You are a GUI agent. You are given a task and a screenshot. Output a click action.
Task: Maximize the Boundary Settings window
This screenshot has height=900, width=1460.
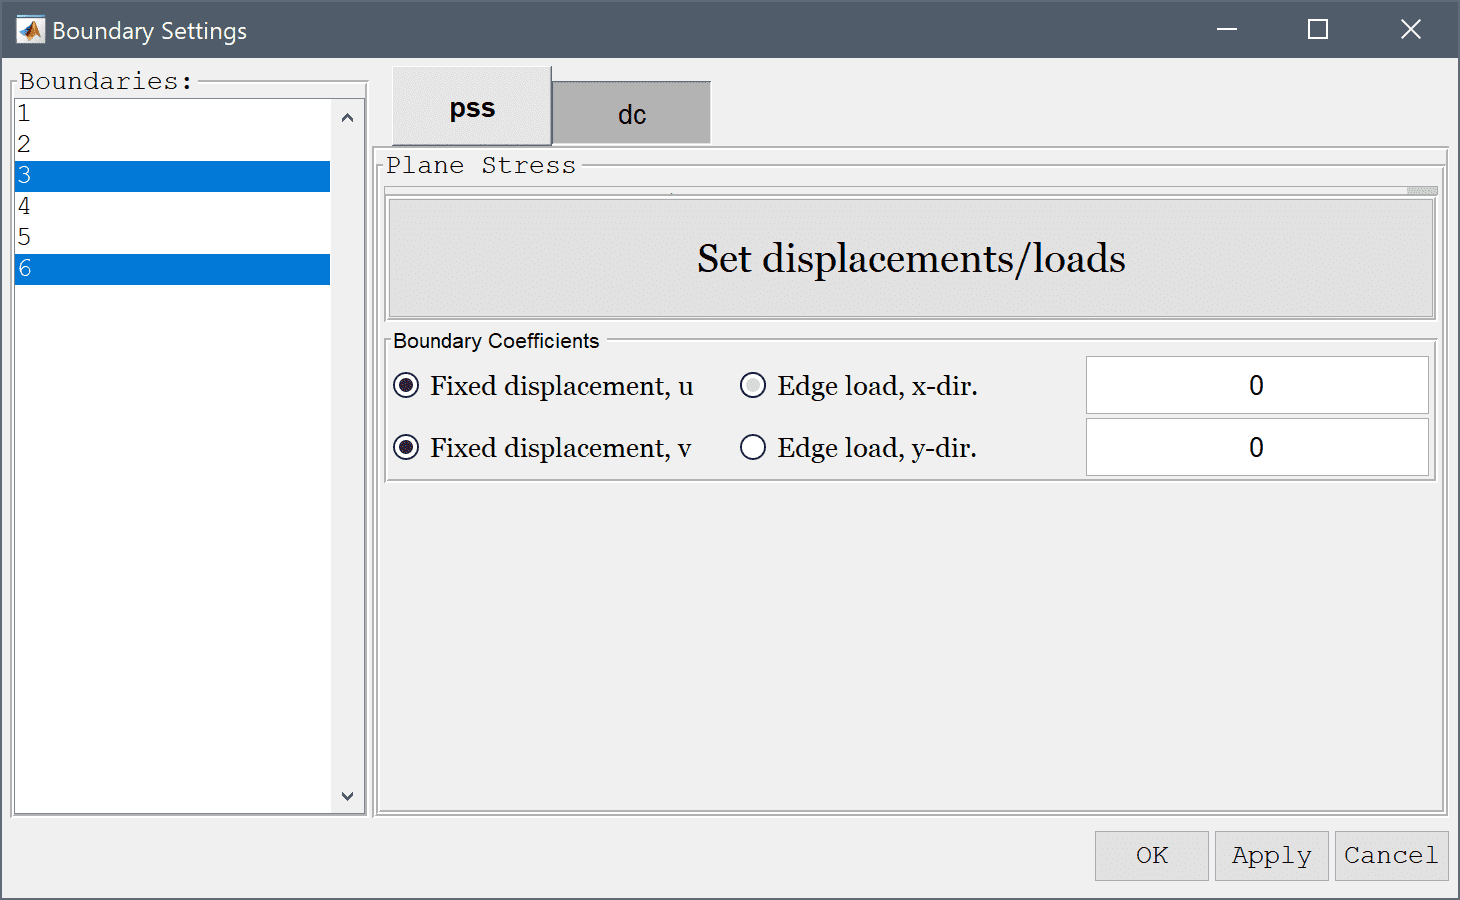click(1318, 30)
